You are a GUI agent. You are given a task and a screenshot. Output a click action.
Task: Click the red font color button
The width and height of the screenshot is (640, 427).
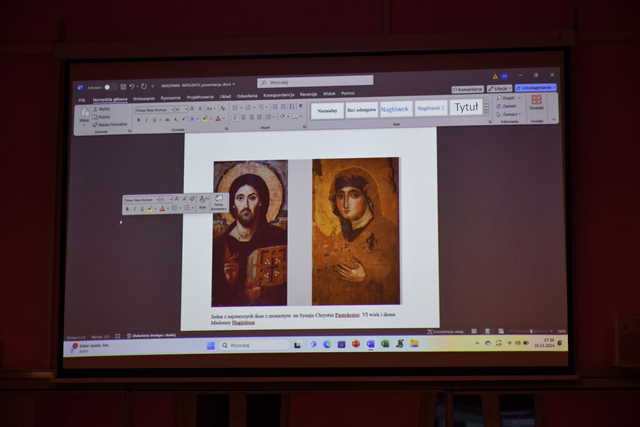[x=218, y=119]
